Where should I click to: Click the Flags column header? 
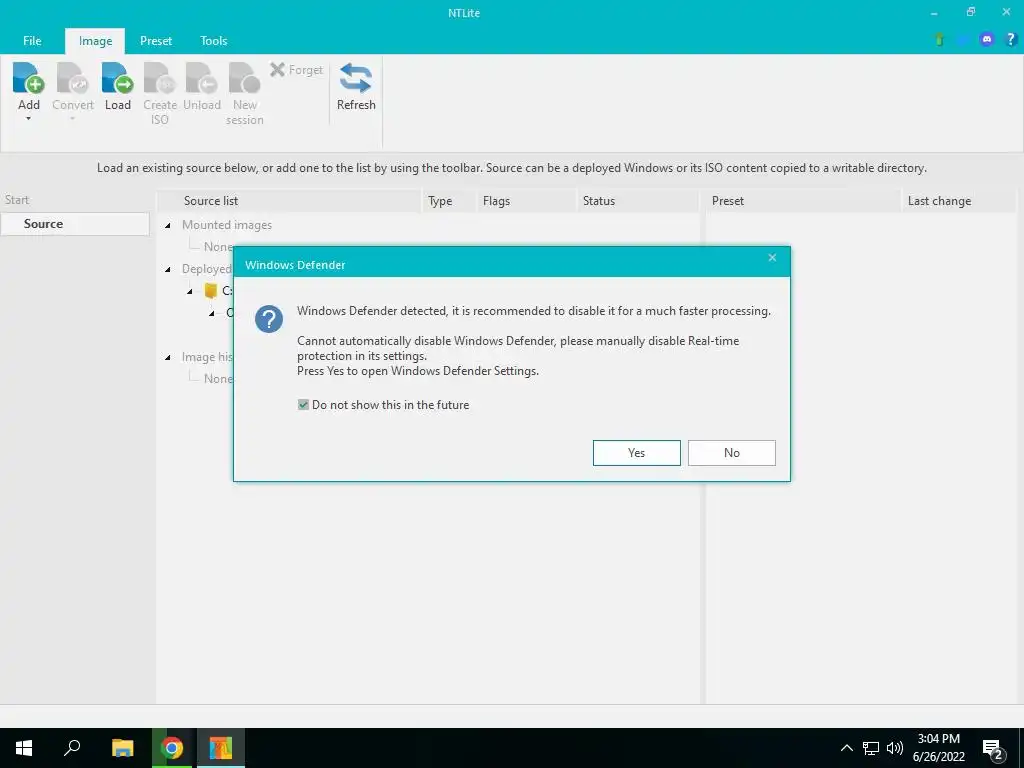526,200
